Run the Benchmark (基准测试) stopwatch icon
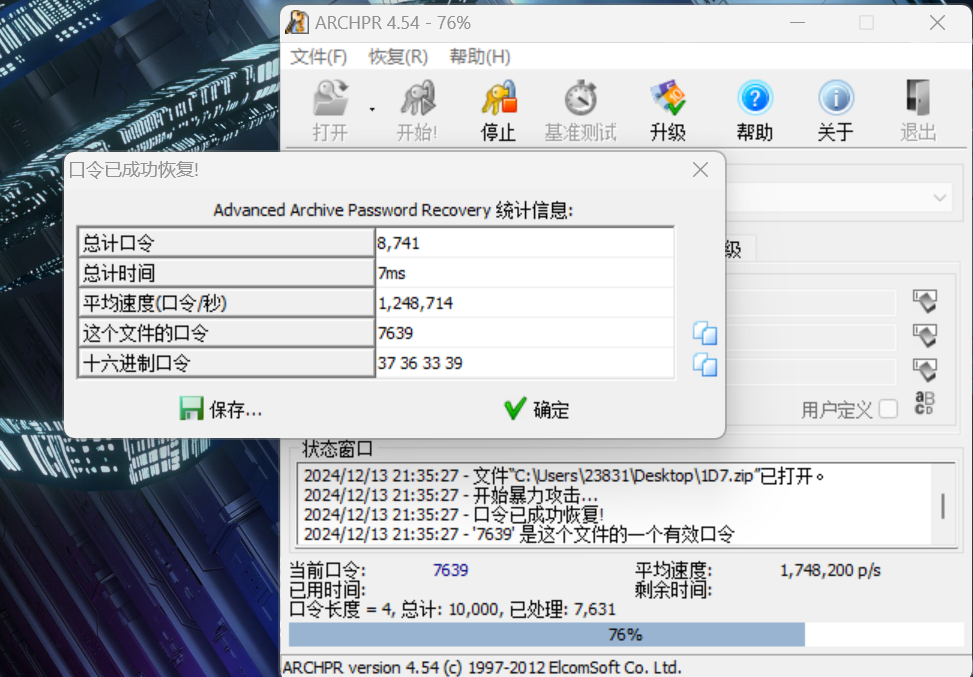 [x=581, y=98]
